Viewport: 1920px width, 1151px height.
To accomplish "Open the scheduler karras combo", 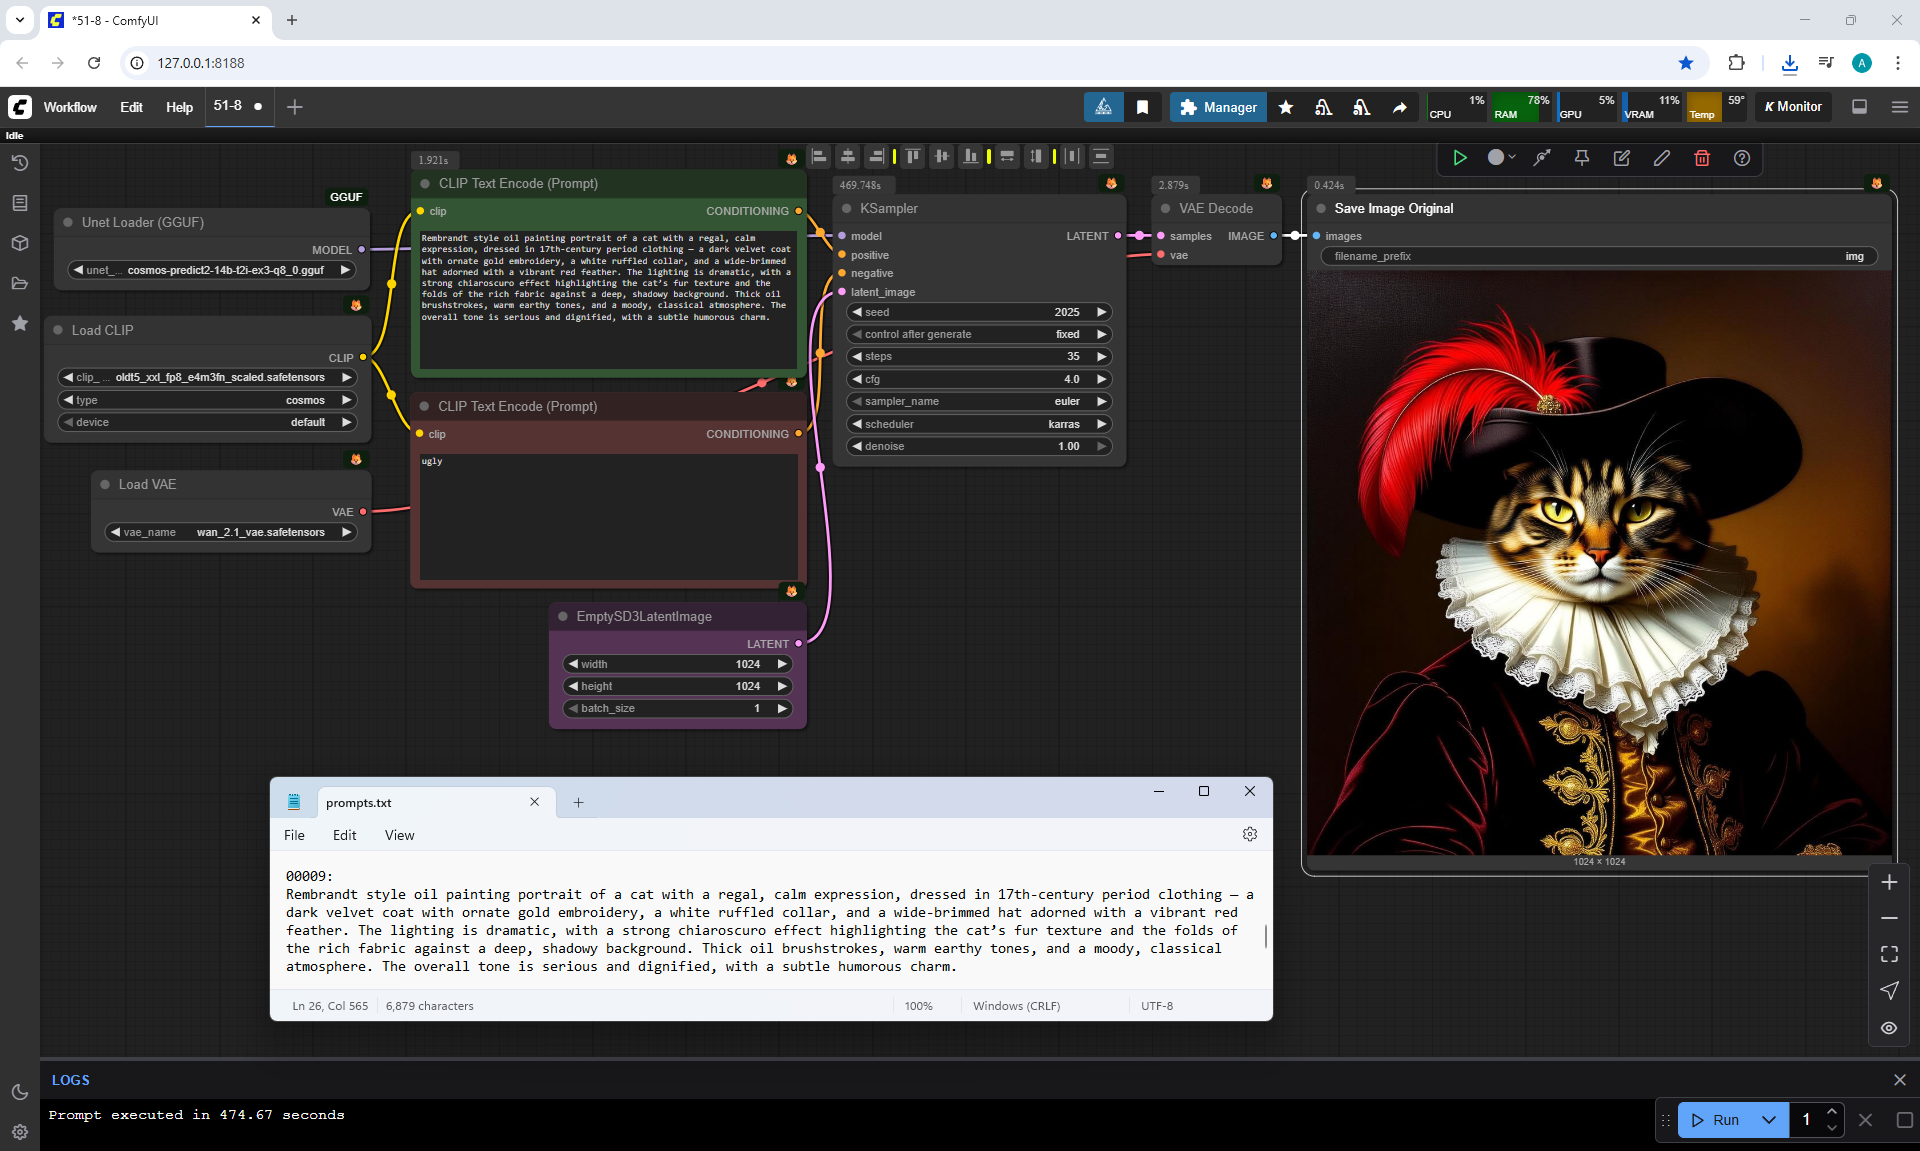I will pos(979,424).
